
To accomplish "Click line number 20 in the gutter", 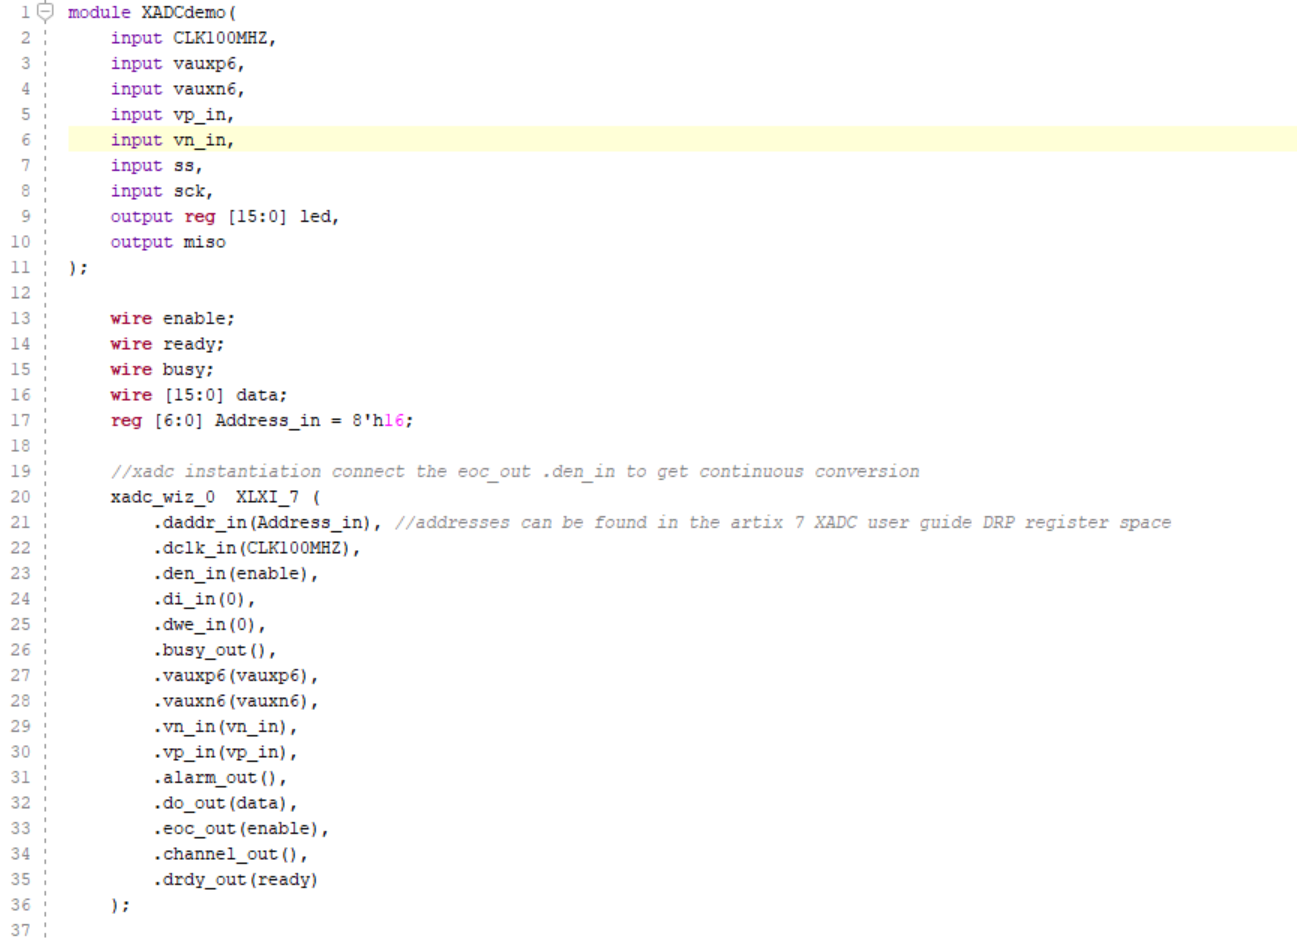I will click(20, 497).
